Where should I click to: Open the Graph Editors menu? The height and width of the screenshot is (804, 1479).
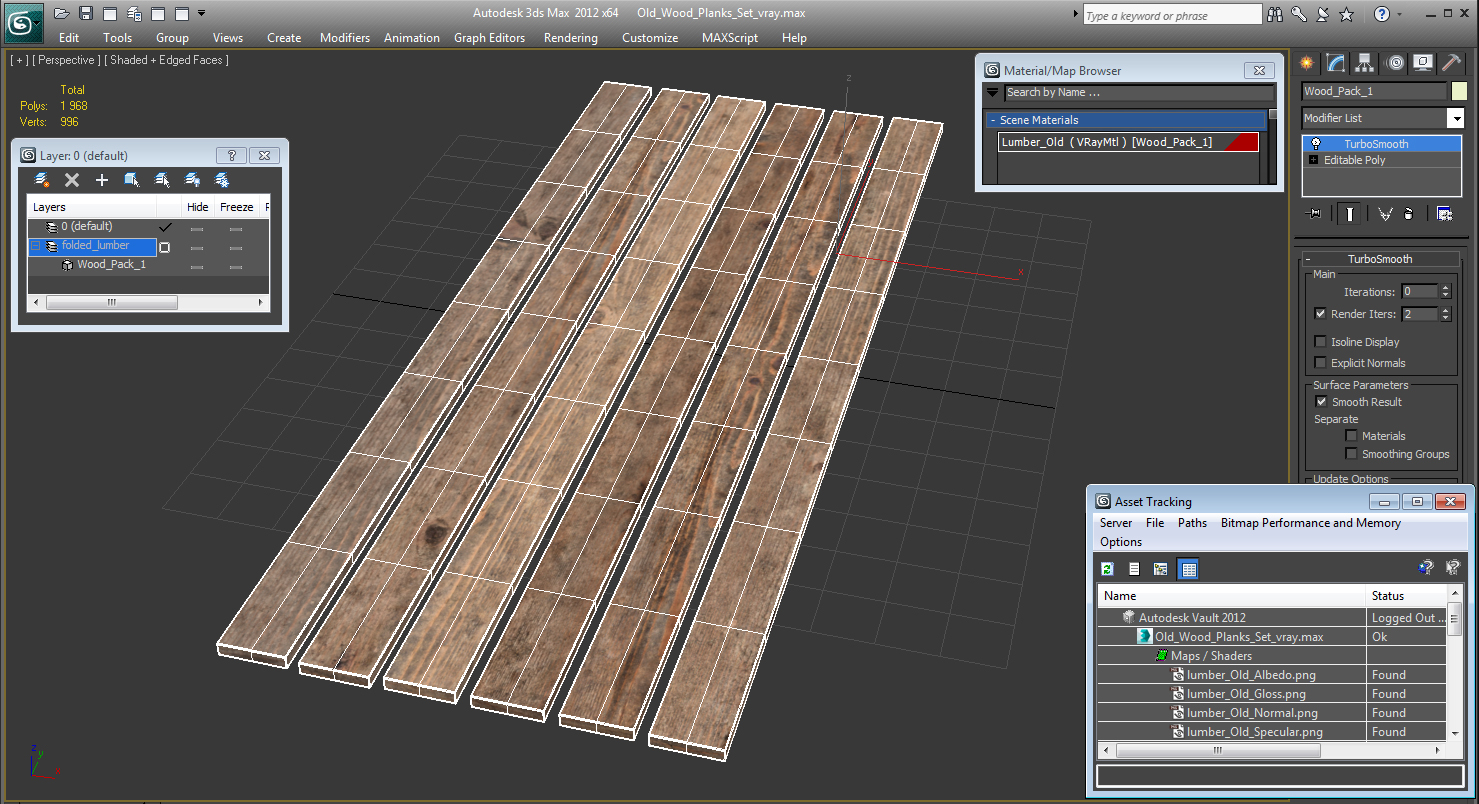(489, 38)
